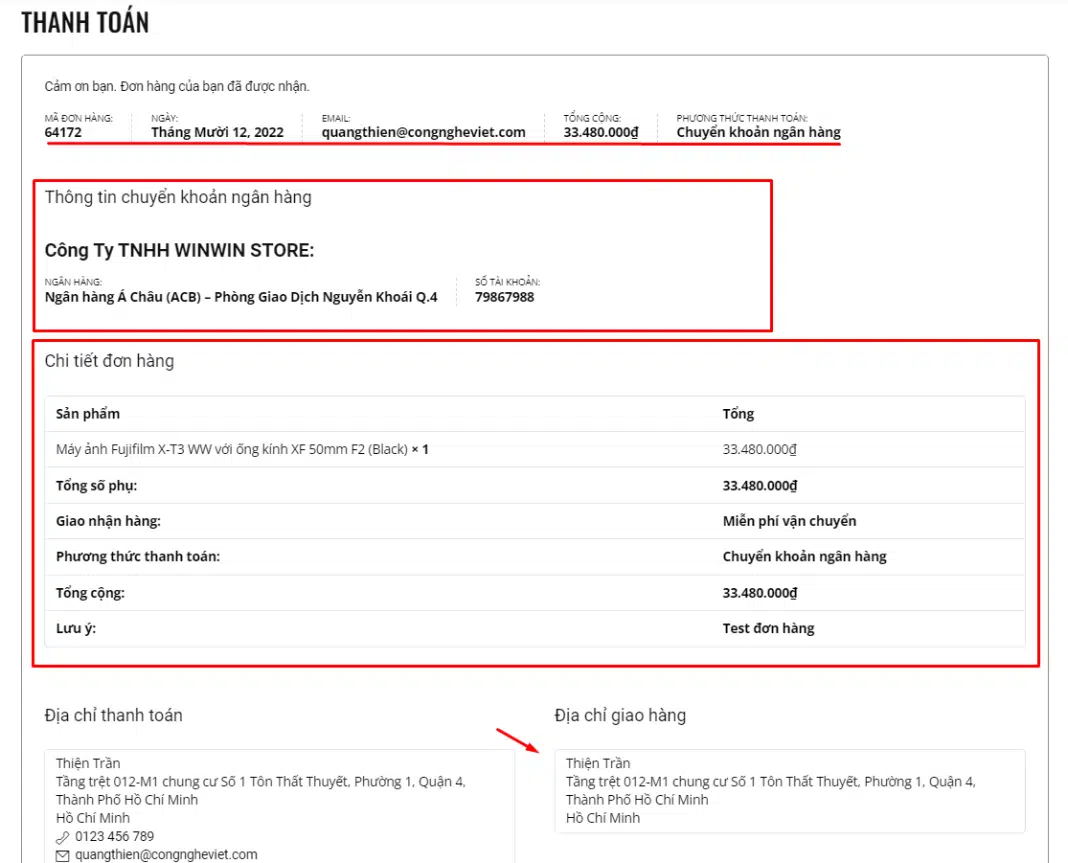This screenshot has height=863, width=1068.
Task: Click the Tổng số phụ label
Action: coord(97,486)
